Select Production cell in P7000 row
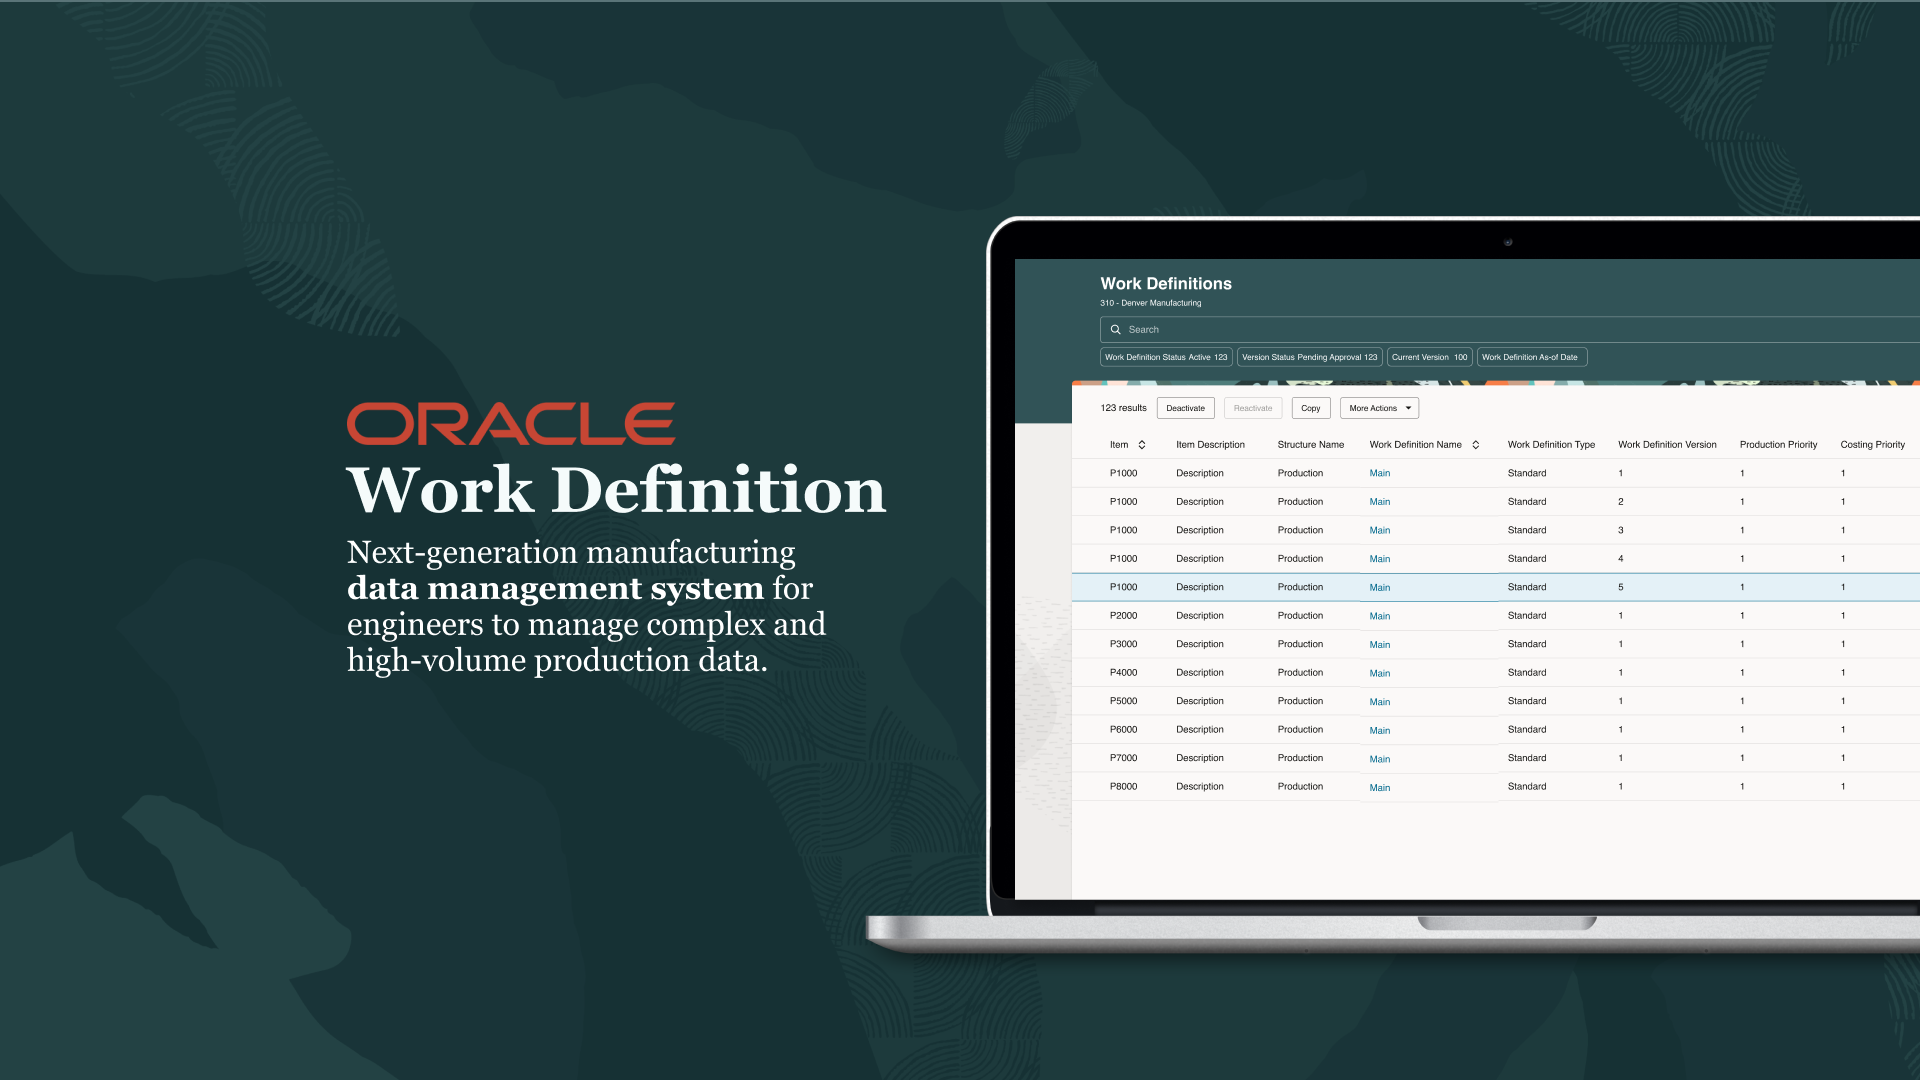The image size is (1920, 1080). click(x=1300, y=758)
